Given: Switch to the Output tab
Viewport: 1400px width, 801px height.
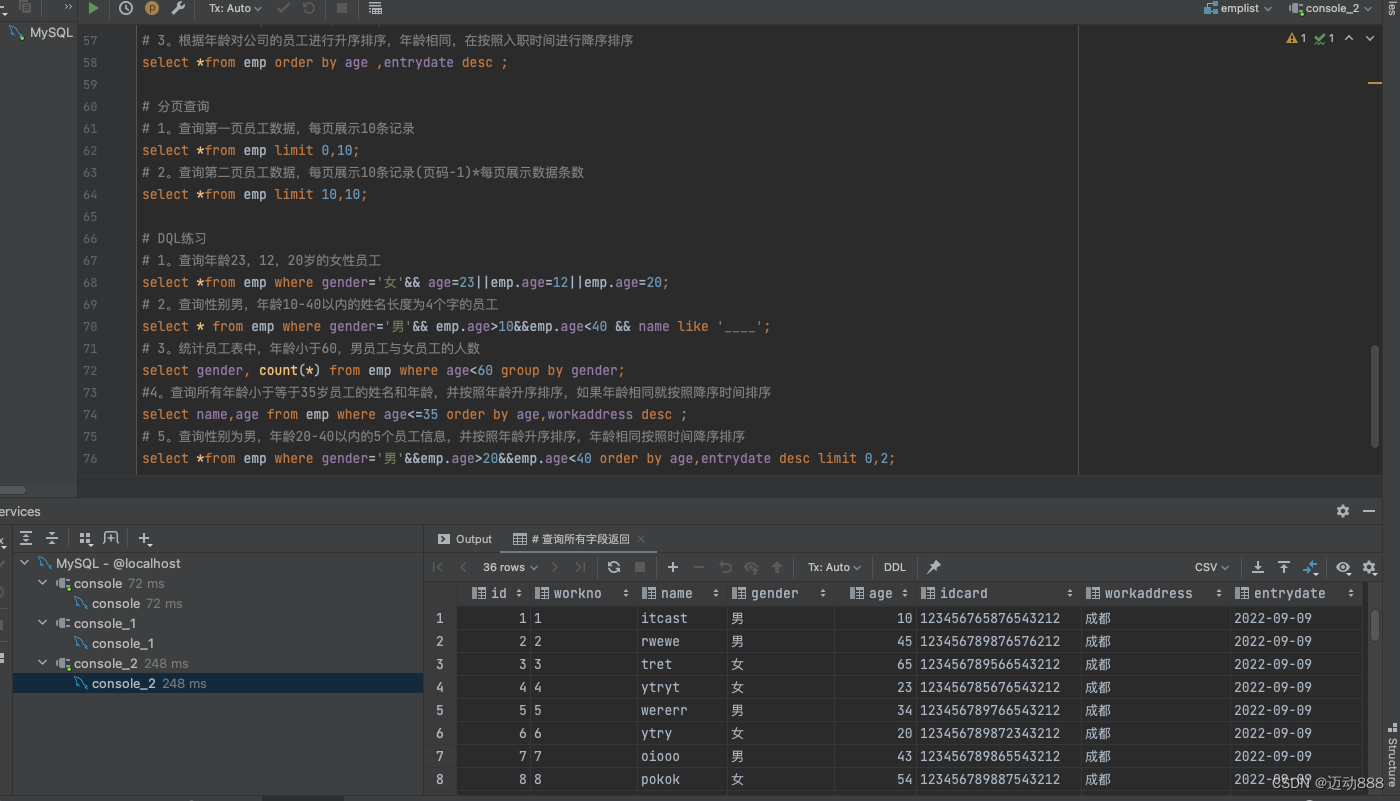Looking at the screenshot, I should [465, 539].
